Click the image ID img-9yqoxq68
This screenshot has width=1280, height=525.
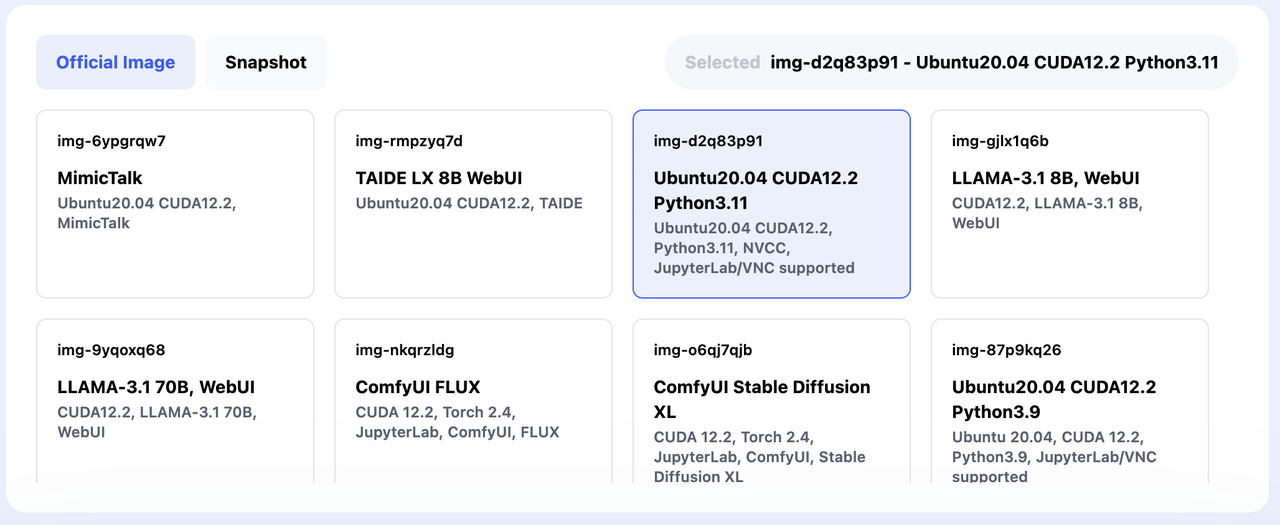[x=111, y=350]
